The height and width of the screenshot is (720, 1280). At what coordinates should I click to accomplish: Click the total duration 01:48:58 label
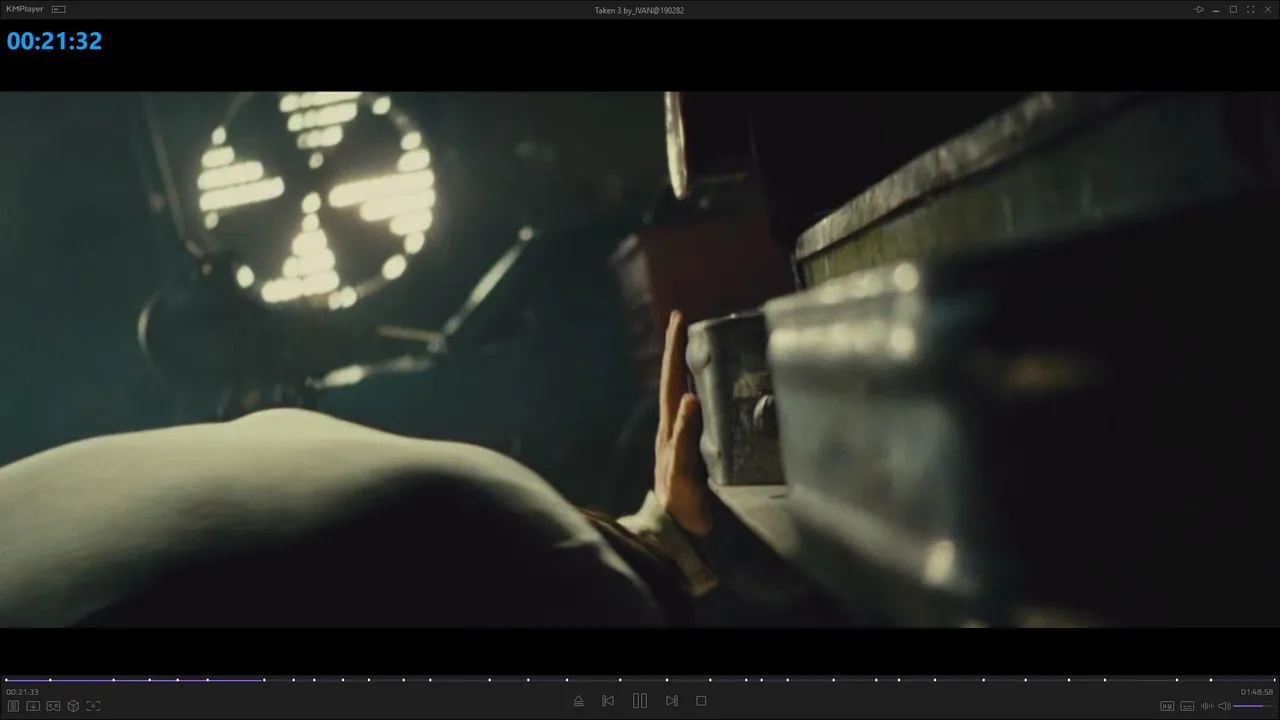[x=1257, y=692]
